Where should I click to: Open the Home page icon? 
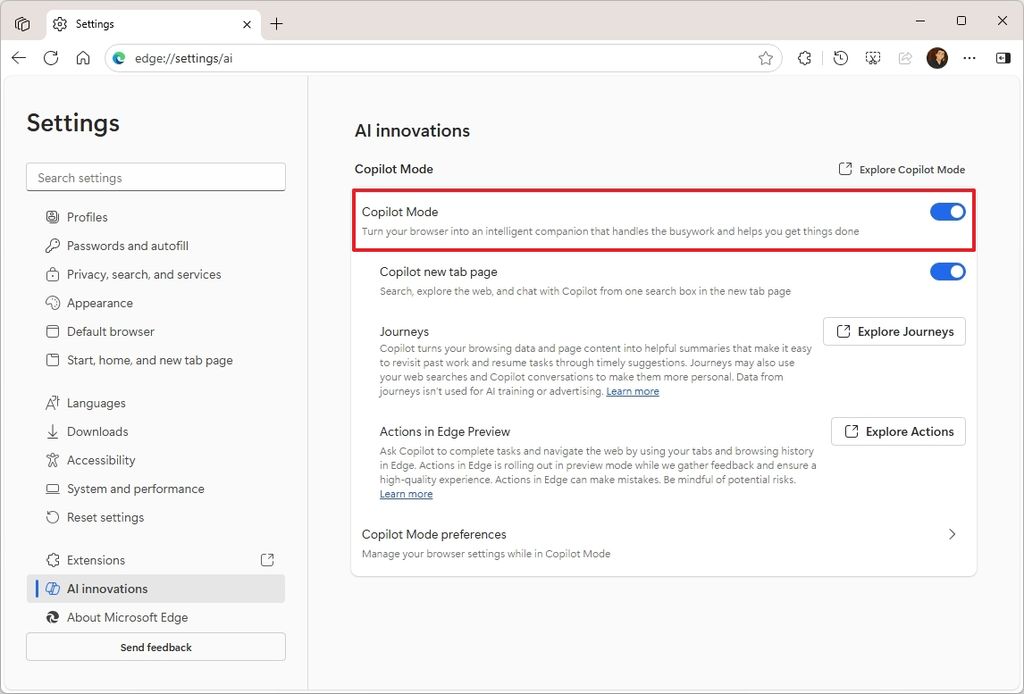83,58
